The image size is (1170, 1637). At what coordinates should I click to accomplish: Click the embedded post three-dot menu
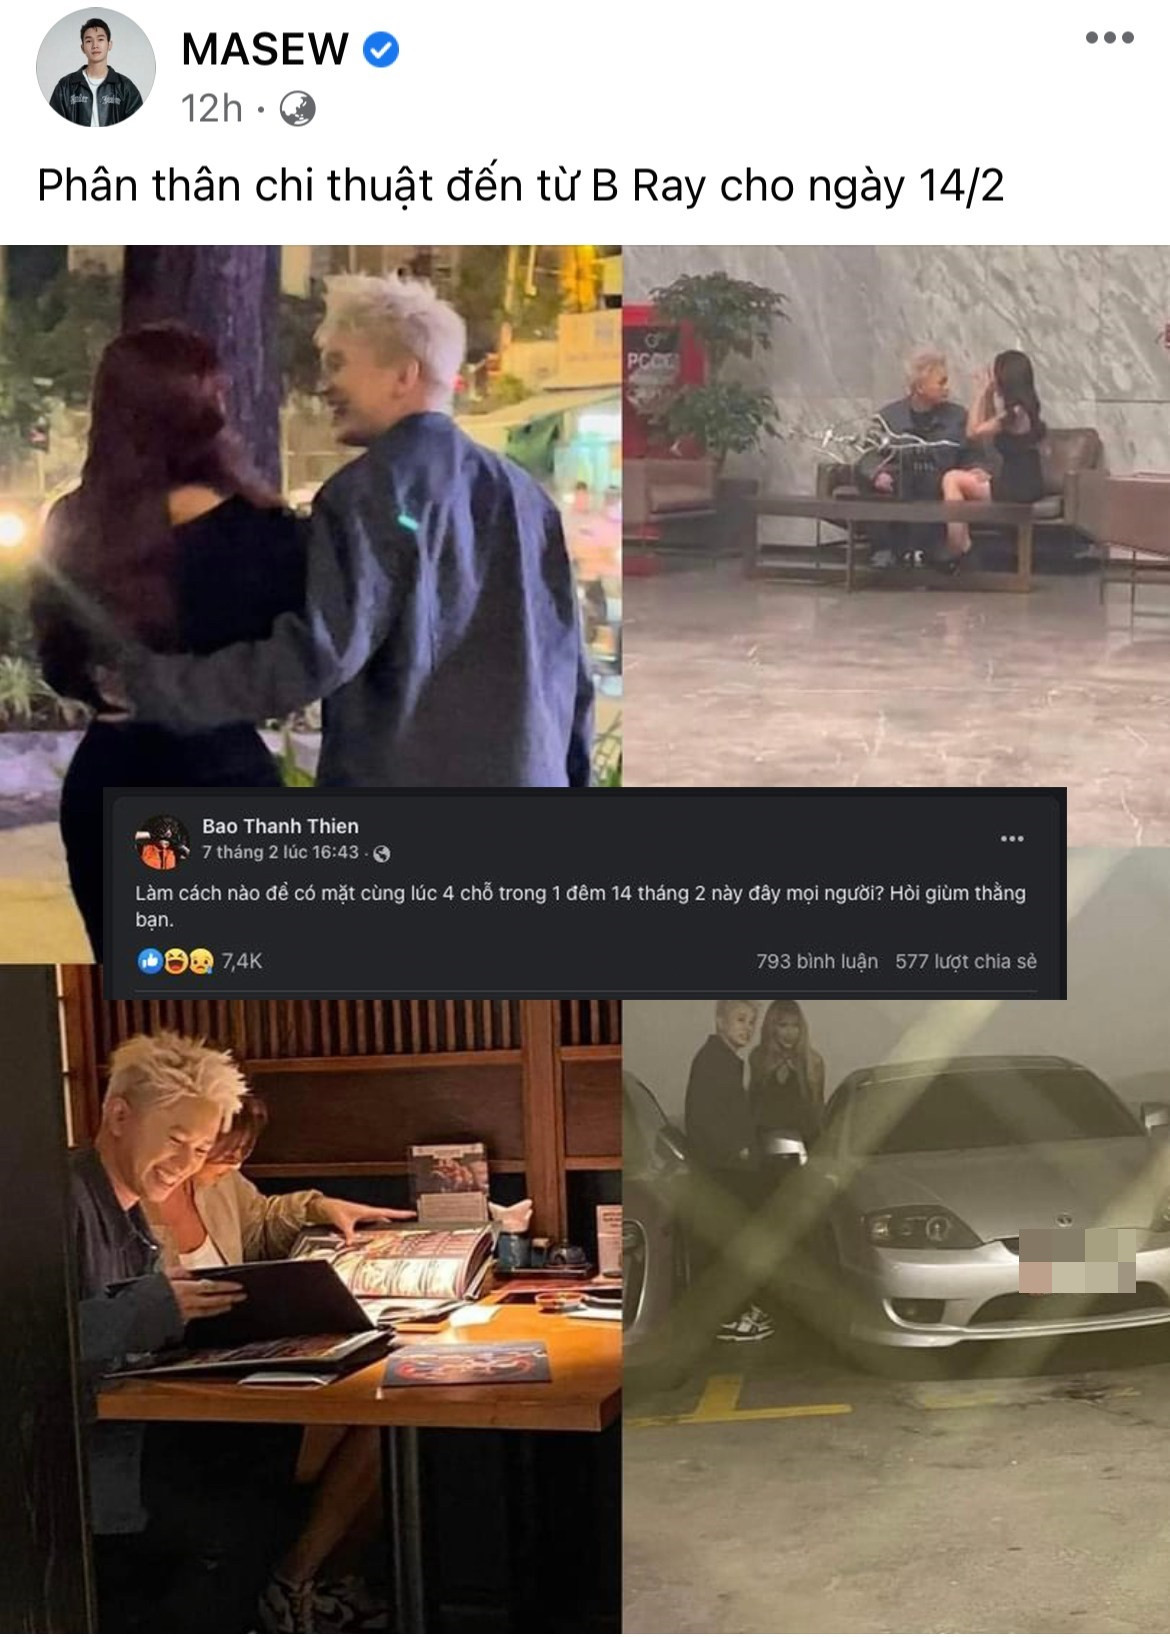(1012, 838)
